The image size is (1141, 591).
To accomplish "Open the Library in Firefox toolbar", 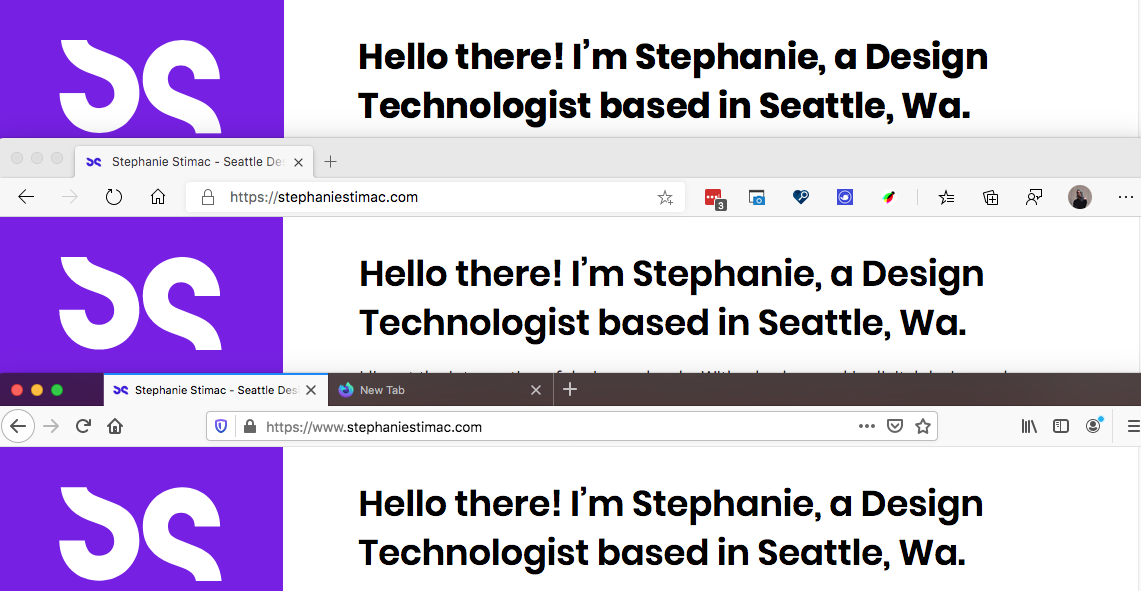I will (x=1029, y=427).
